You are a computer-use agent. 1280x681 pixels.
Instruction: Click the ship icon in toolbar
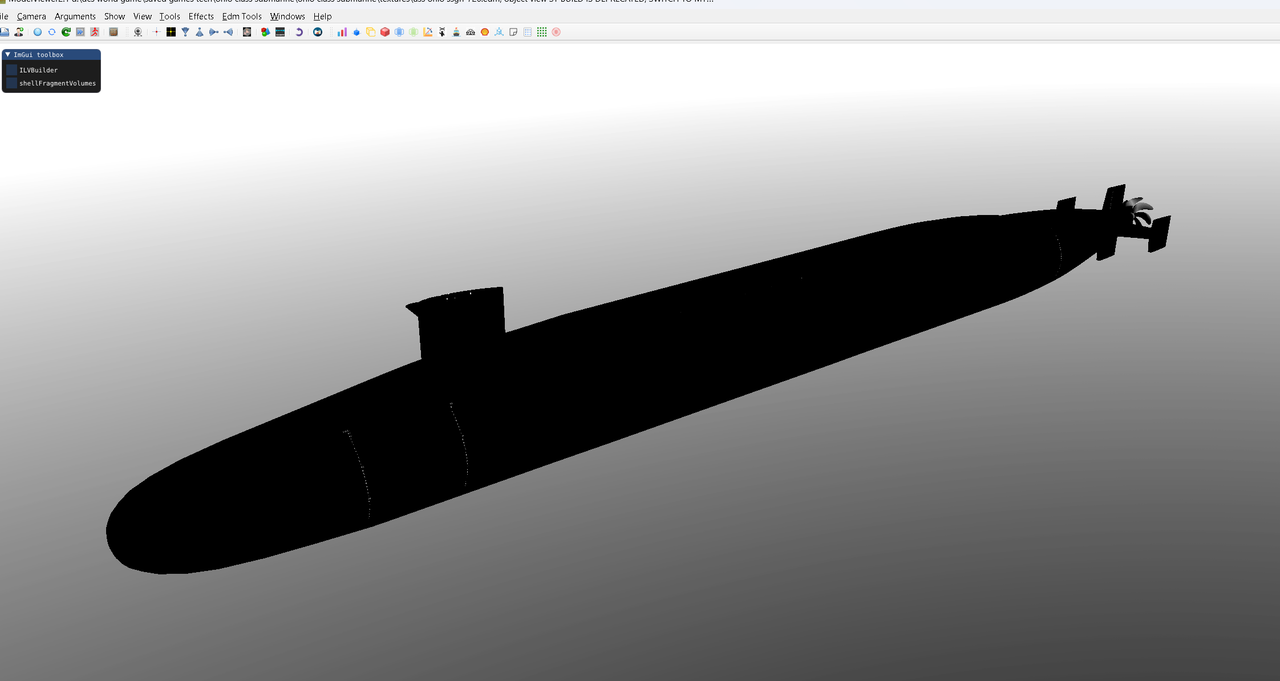[456, 32]
